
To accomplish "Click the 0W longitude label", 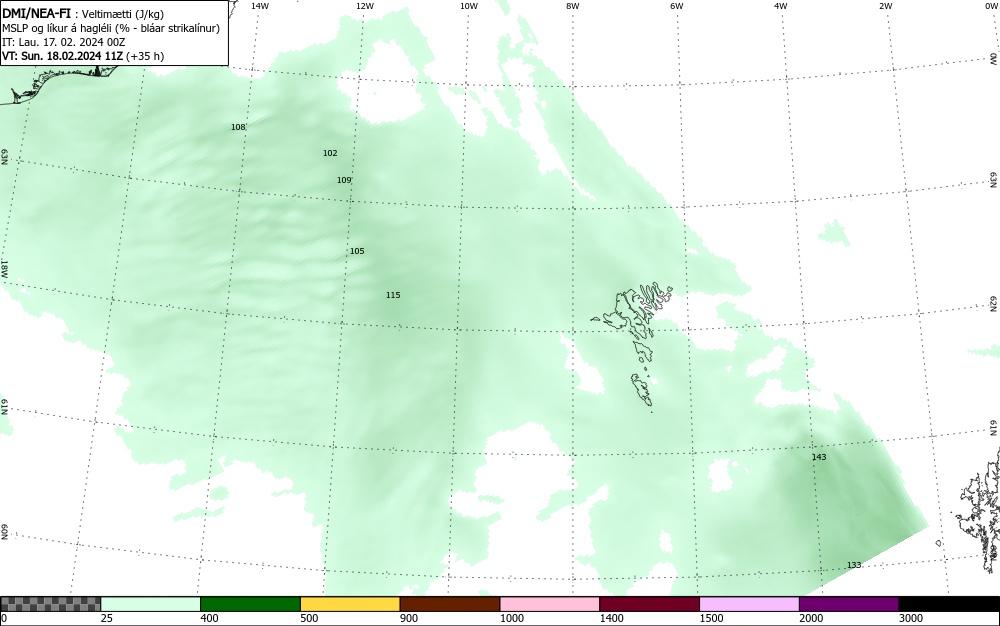I will tap(990, 6).
